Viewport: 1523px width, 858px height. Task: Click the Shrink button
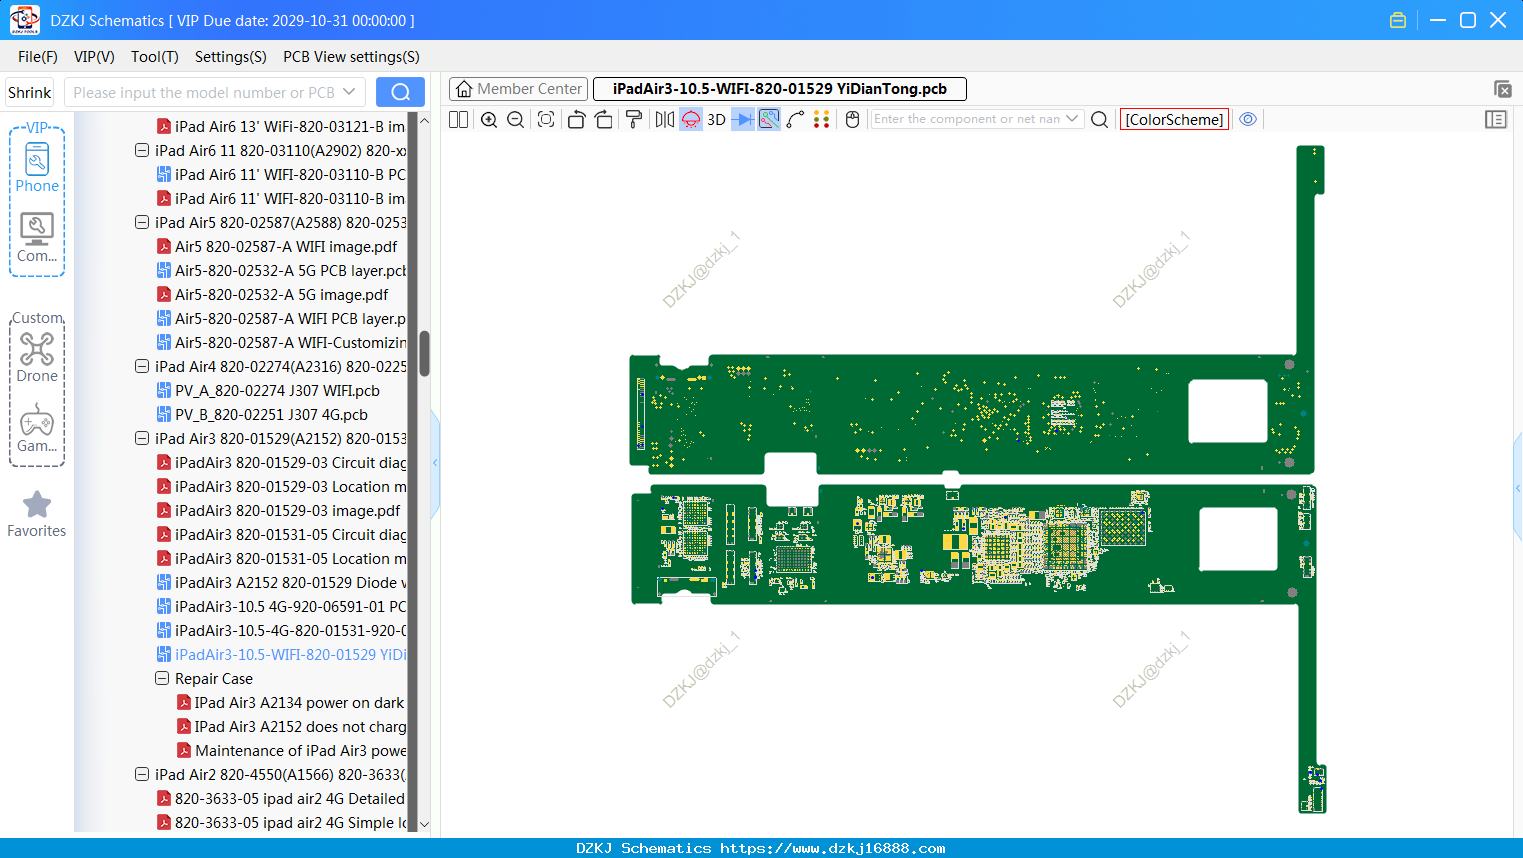click(x=30, y=92)
